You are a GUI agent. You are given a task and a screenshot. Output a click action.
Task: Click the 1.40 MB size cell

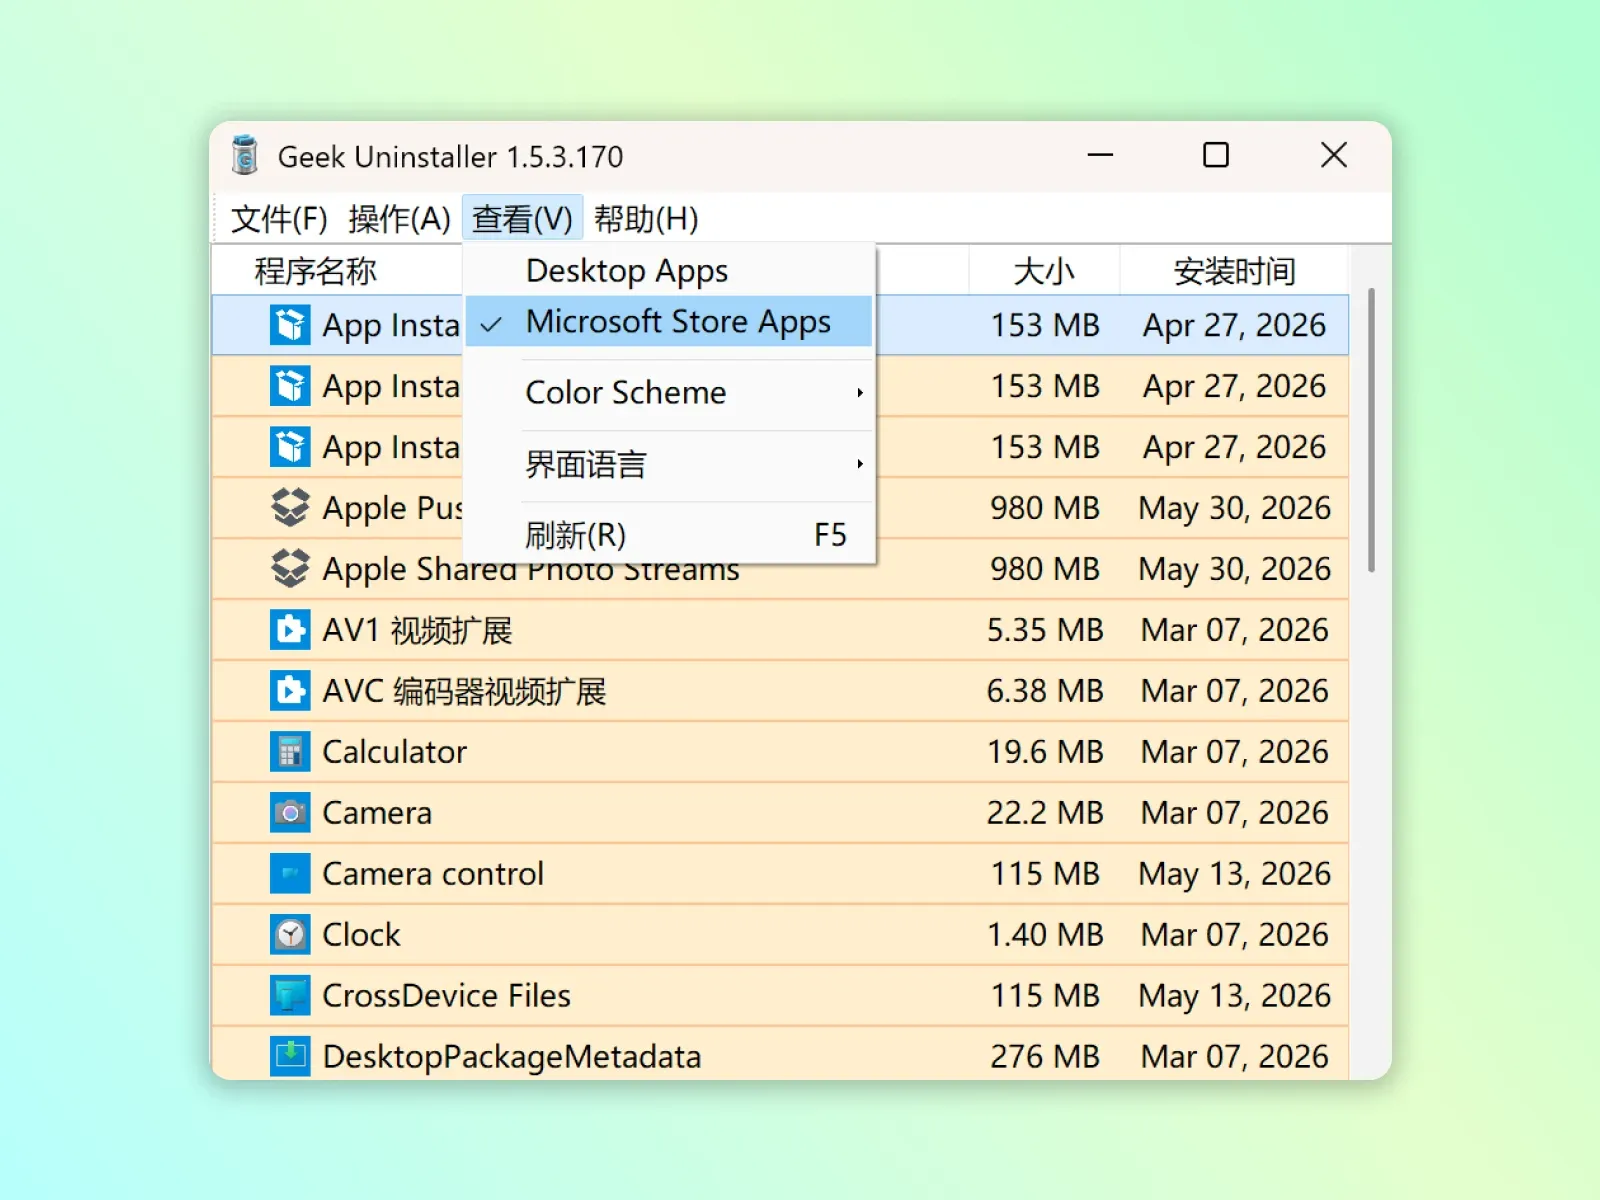(x=1045, y=935)
